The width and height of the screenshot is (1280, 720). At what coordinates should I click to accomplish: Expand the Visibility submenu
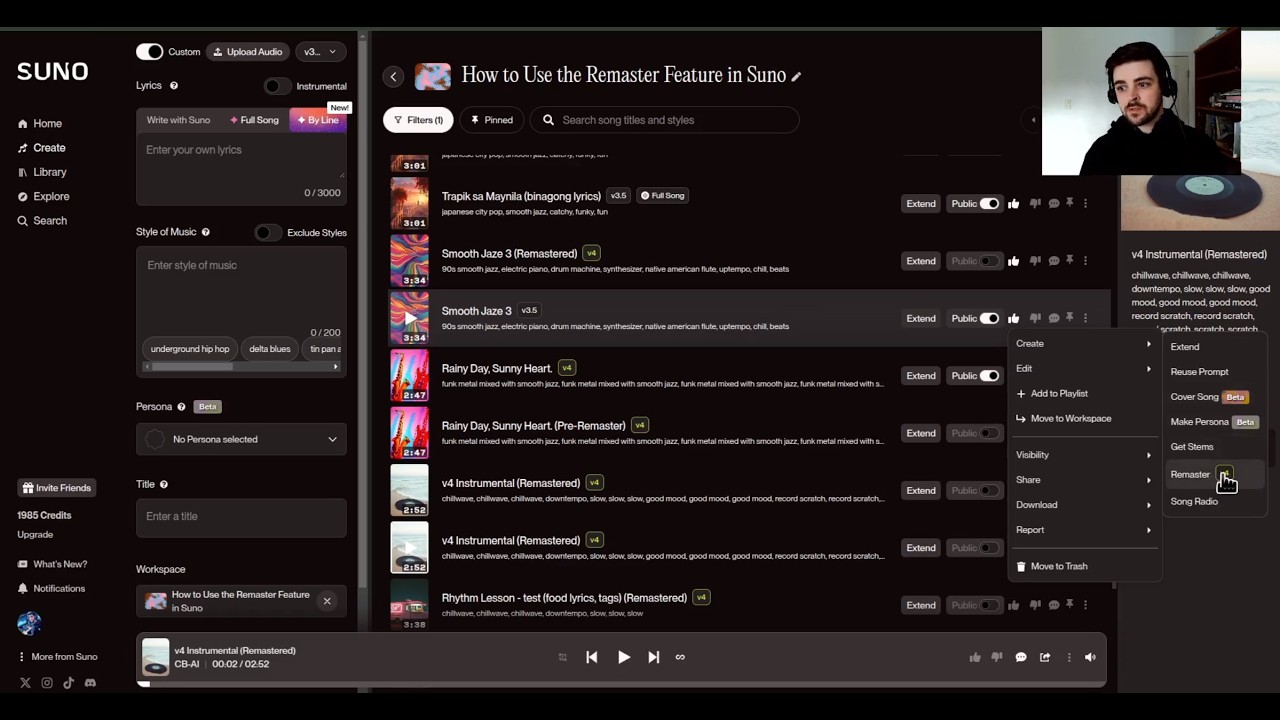tap(1085, 455)
